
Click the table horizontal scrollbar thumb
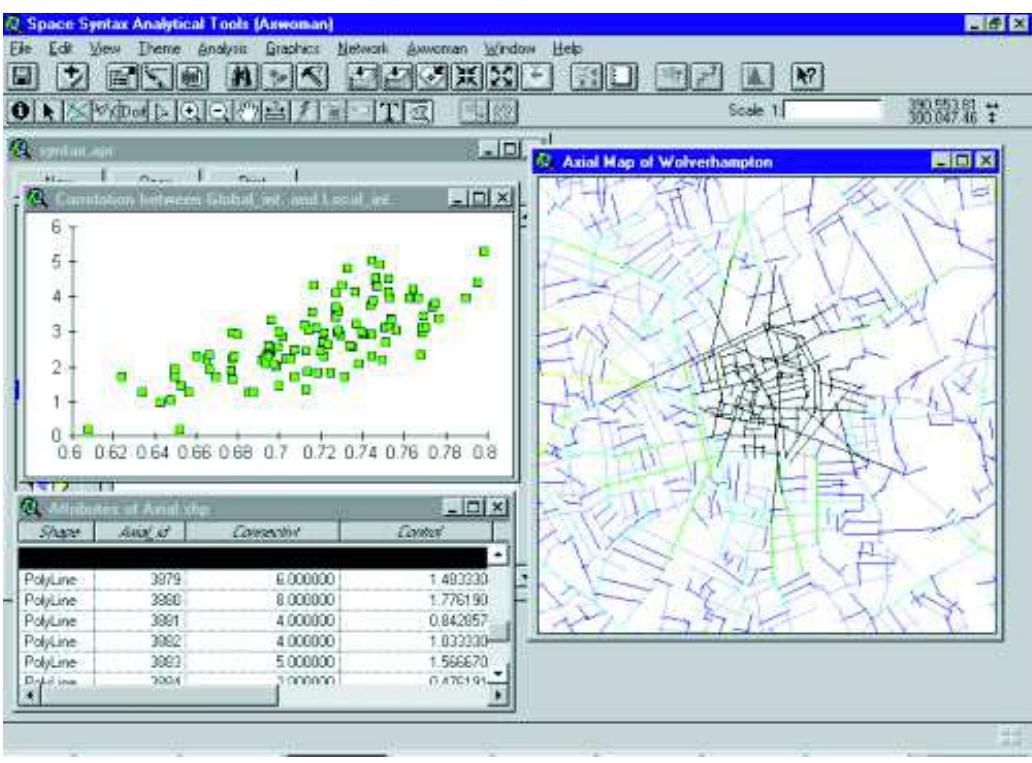[x=159, y=694]
